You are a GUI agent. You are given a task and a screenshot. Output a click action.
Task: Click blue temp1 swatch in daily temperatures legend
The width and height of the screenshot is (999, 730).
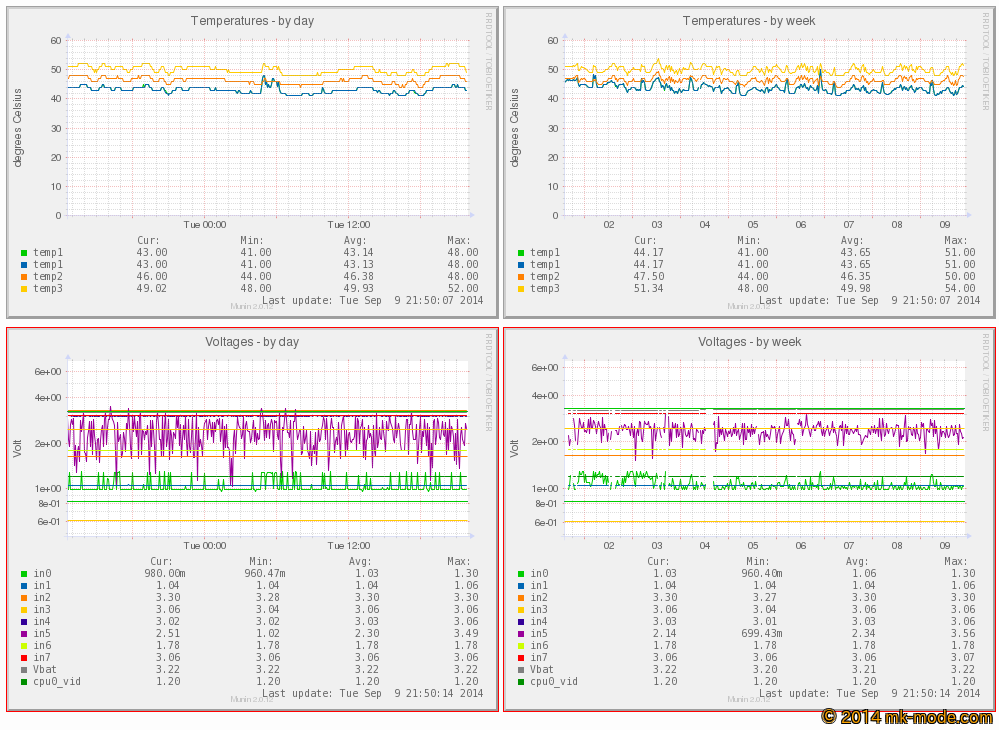[x=24, y=264]
